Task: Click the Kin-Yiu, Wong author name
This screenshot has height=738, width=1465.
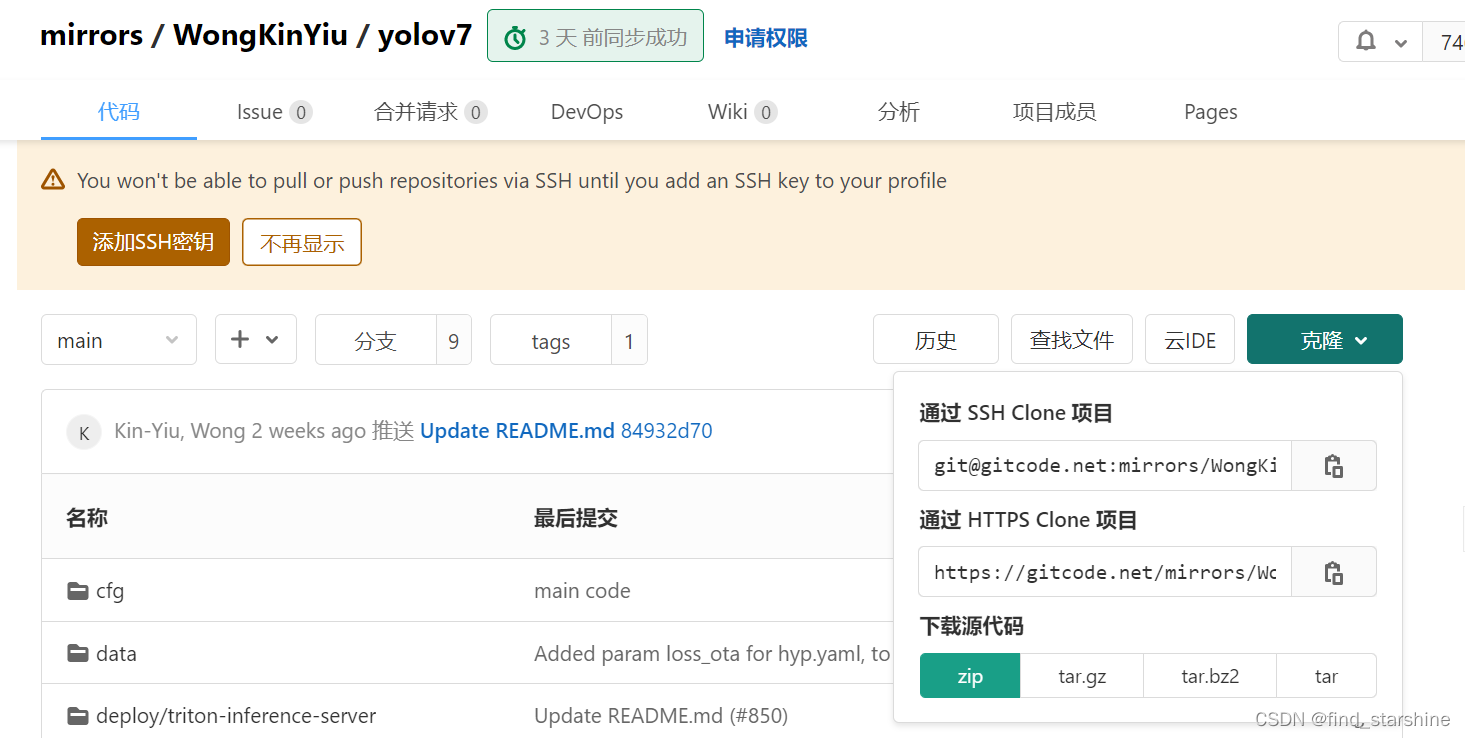Action: point(180,431)
